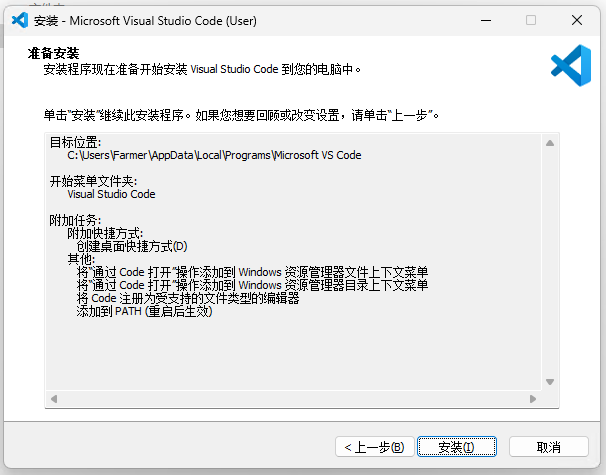Viewport: 606px width, 475px height.
Task: Click the line about 资源管理器目录上下文菜单
Action: tap(252, 285)
